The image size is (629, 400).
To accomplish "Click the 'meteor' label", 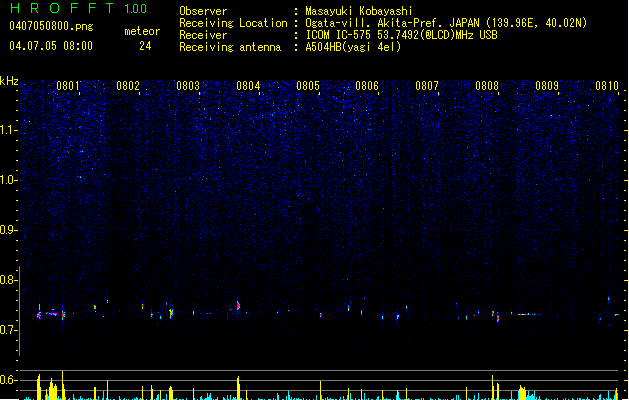I will pyautogui.click(x=142, y=31).
